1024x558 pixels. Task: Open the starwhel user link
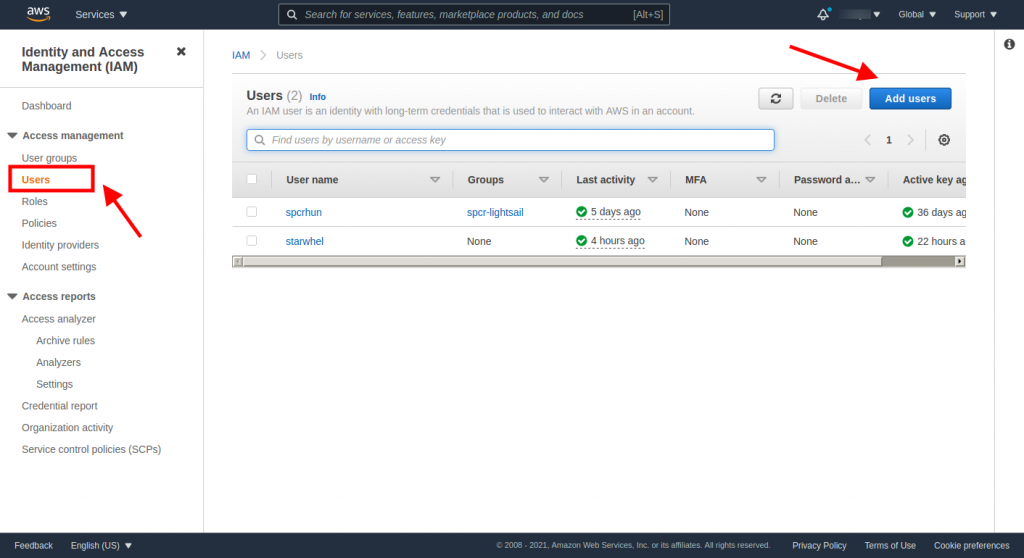click(x=304, y=241)
